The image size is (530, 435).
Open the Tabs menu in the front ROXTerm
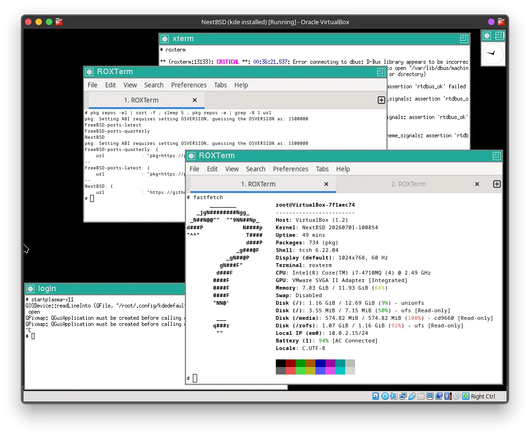tap(322, 169)
